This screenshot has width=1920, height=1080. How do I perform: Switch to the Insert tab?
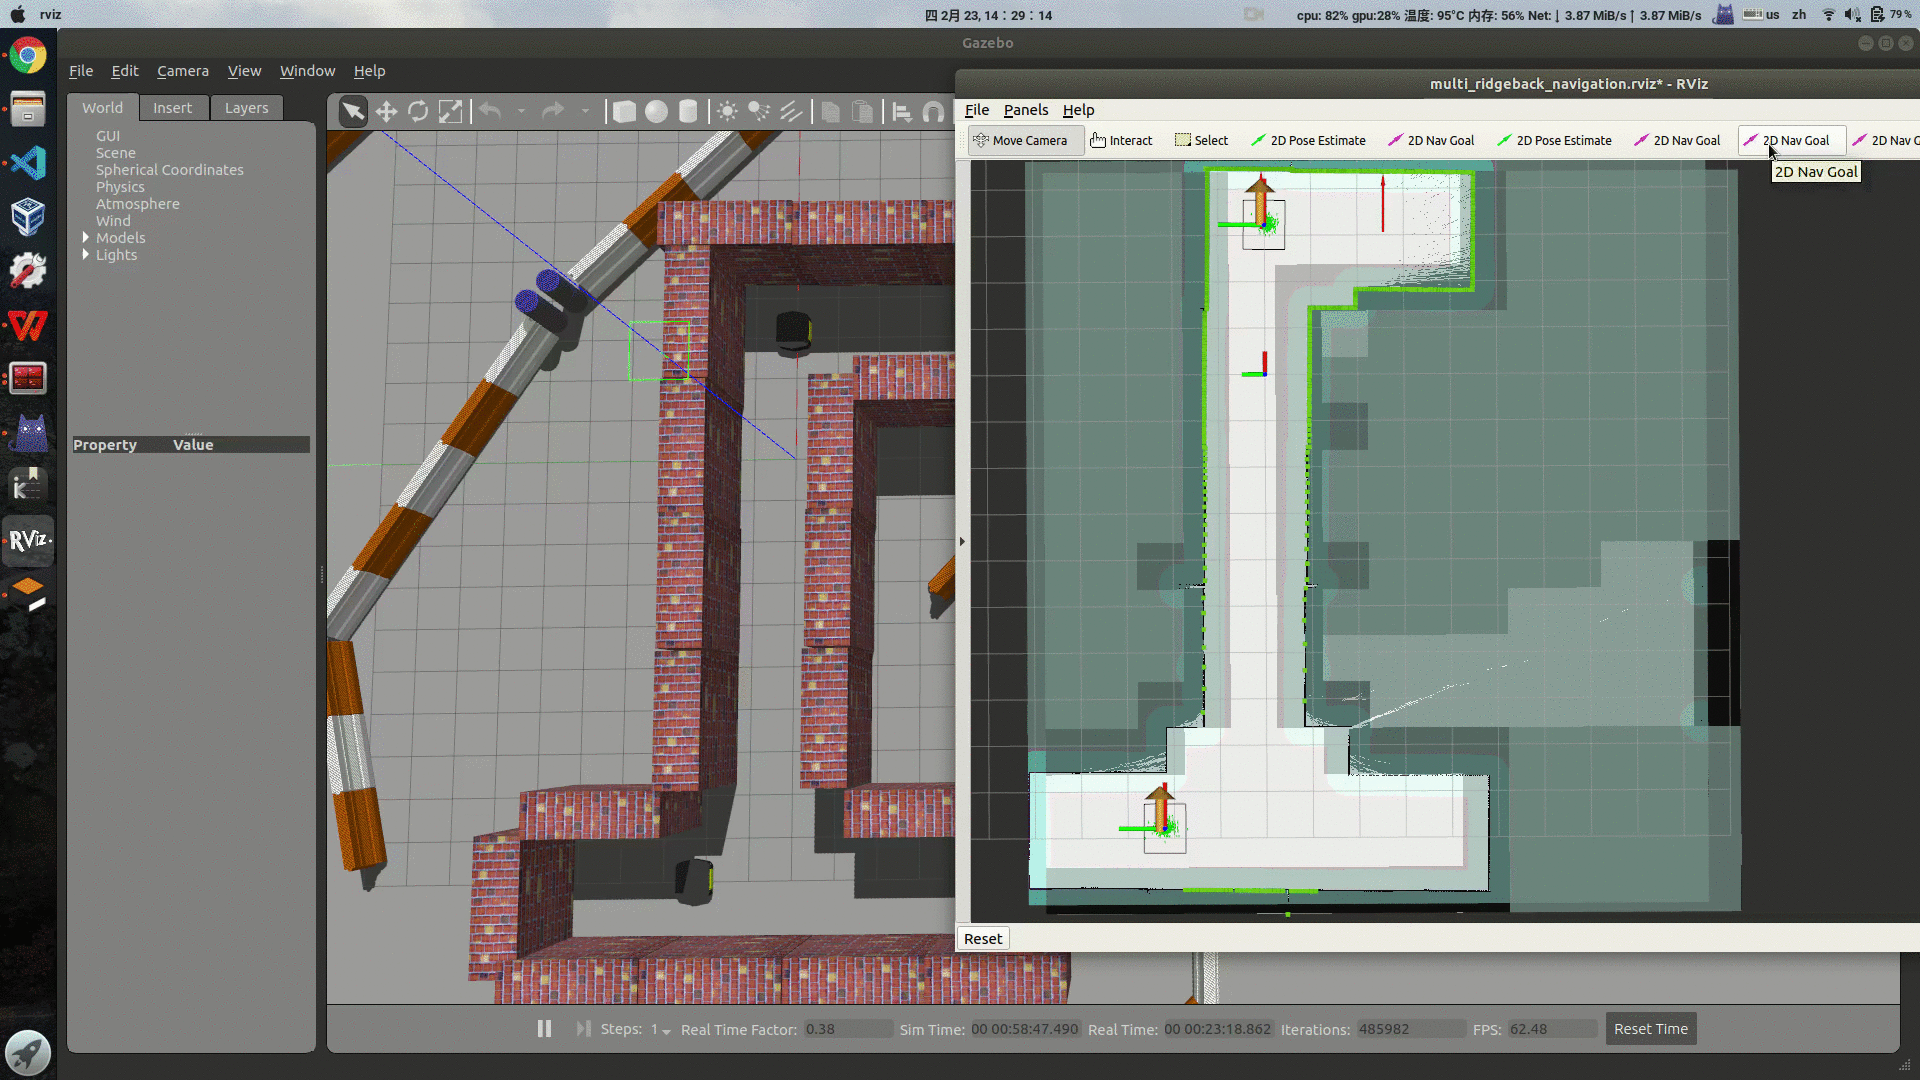click(x=172, y=108)
